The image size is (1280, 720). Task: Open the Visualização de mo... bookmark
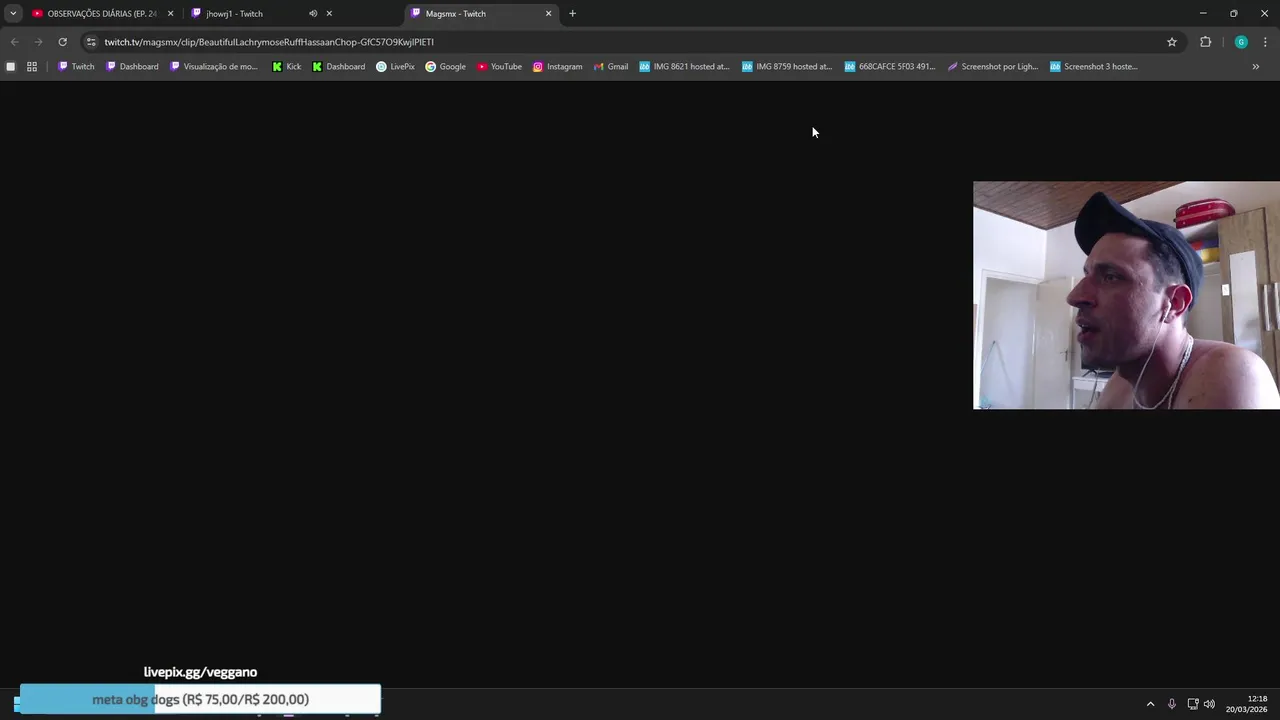click(x=214, y=67)
